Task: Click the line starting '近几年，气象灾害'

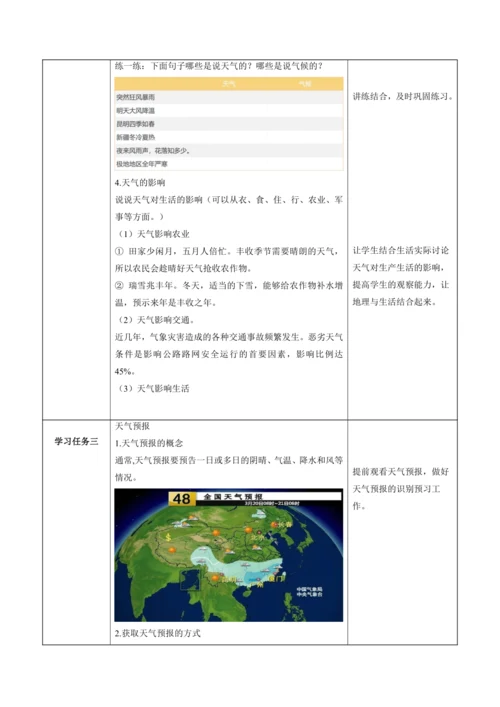Action: [229, 337]
